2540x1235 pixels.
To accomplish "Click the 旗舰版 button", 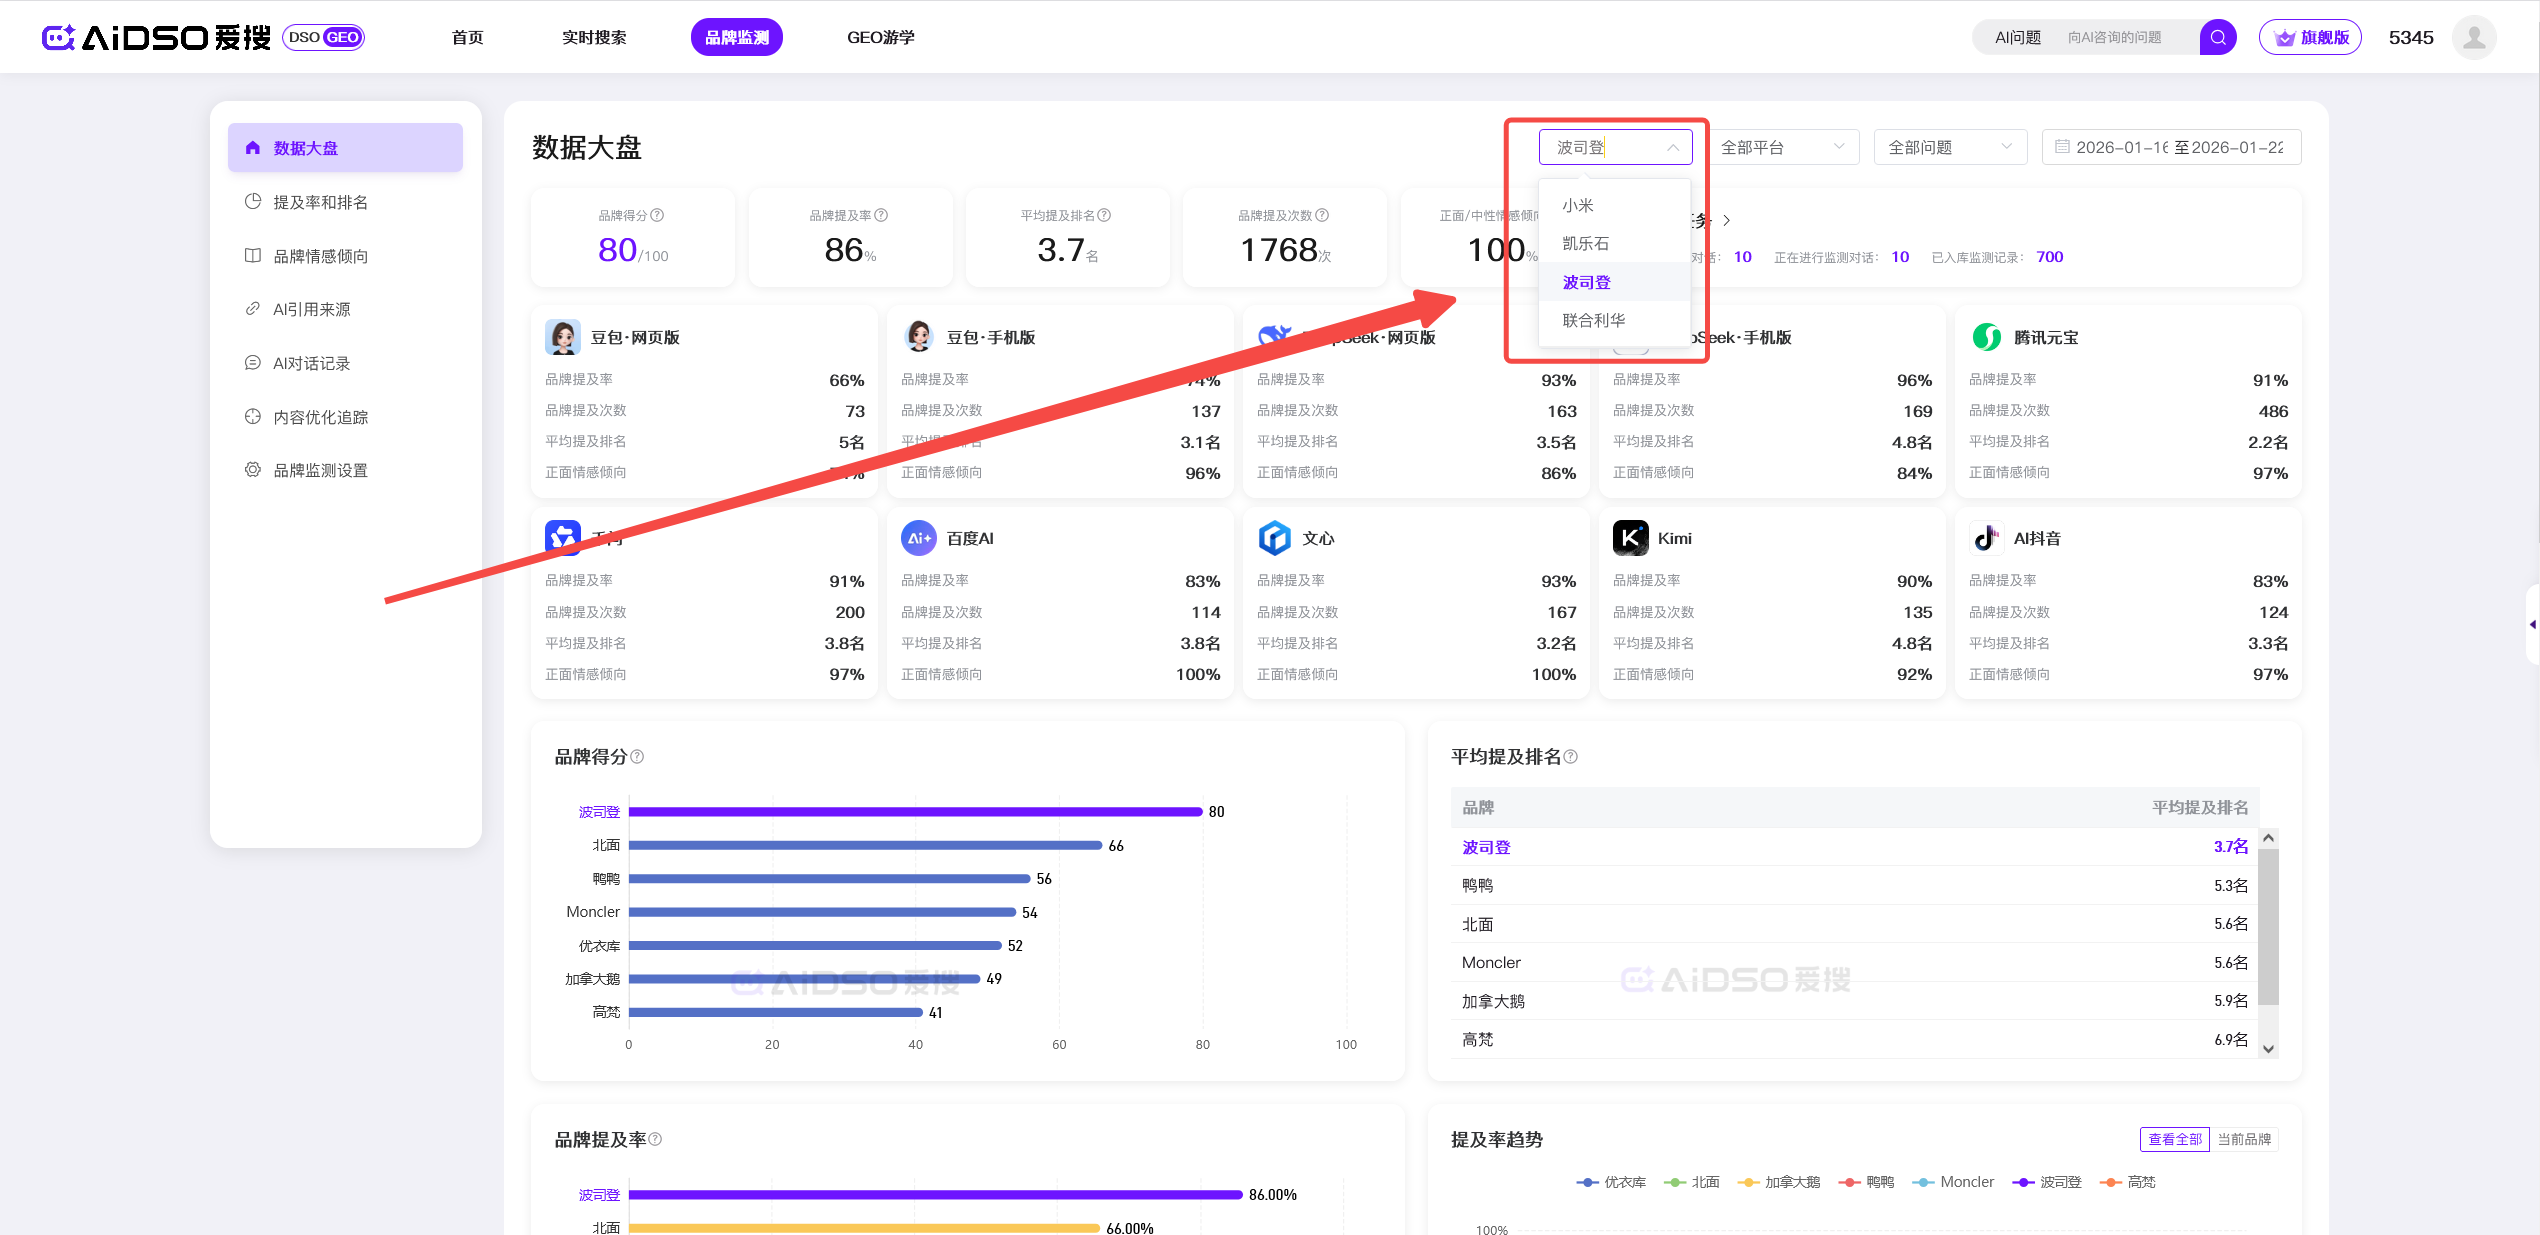I will click(2310, 38).
